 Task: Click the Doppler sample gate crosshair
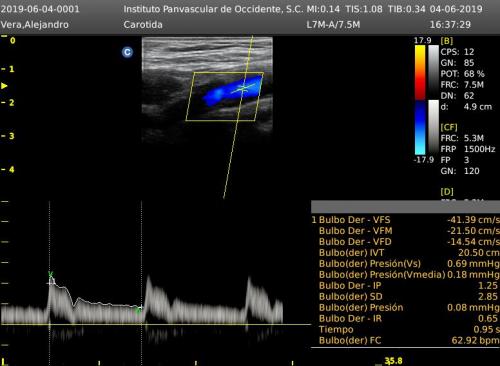243,88
